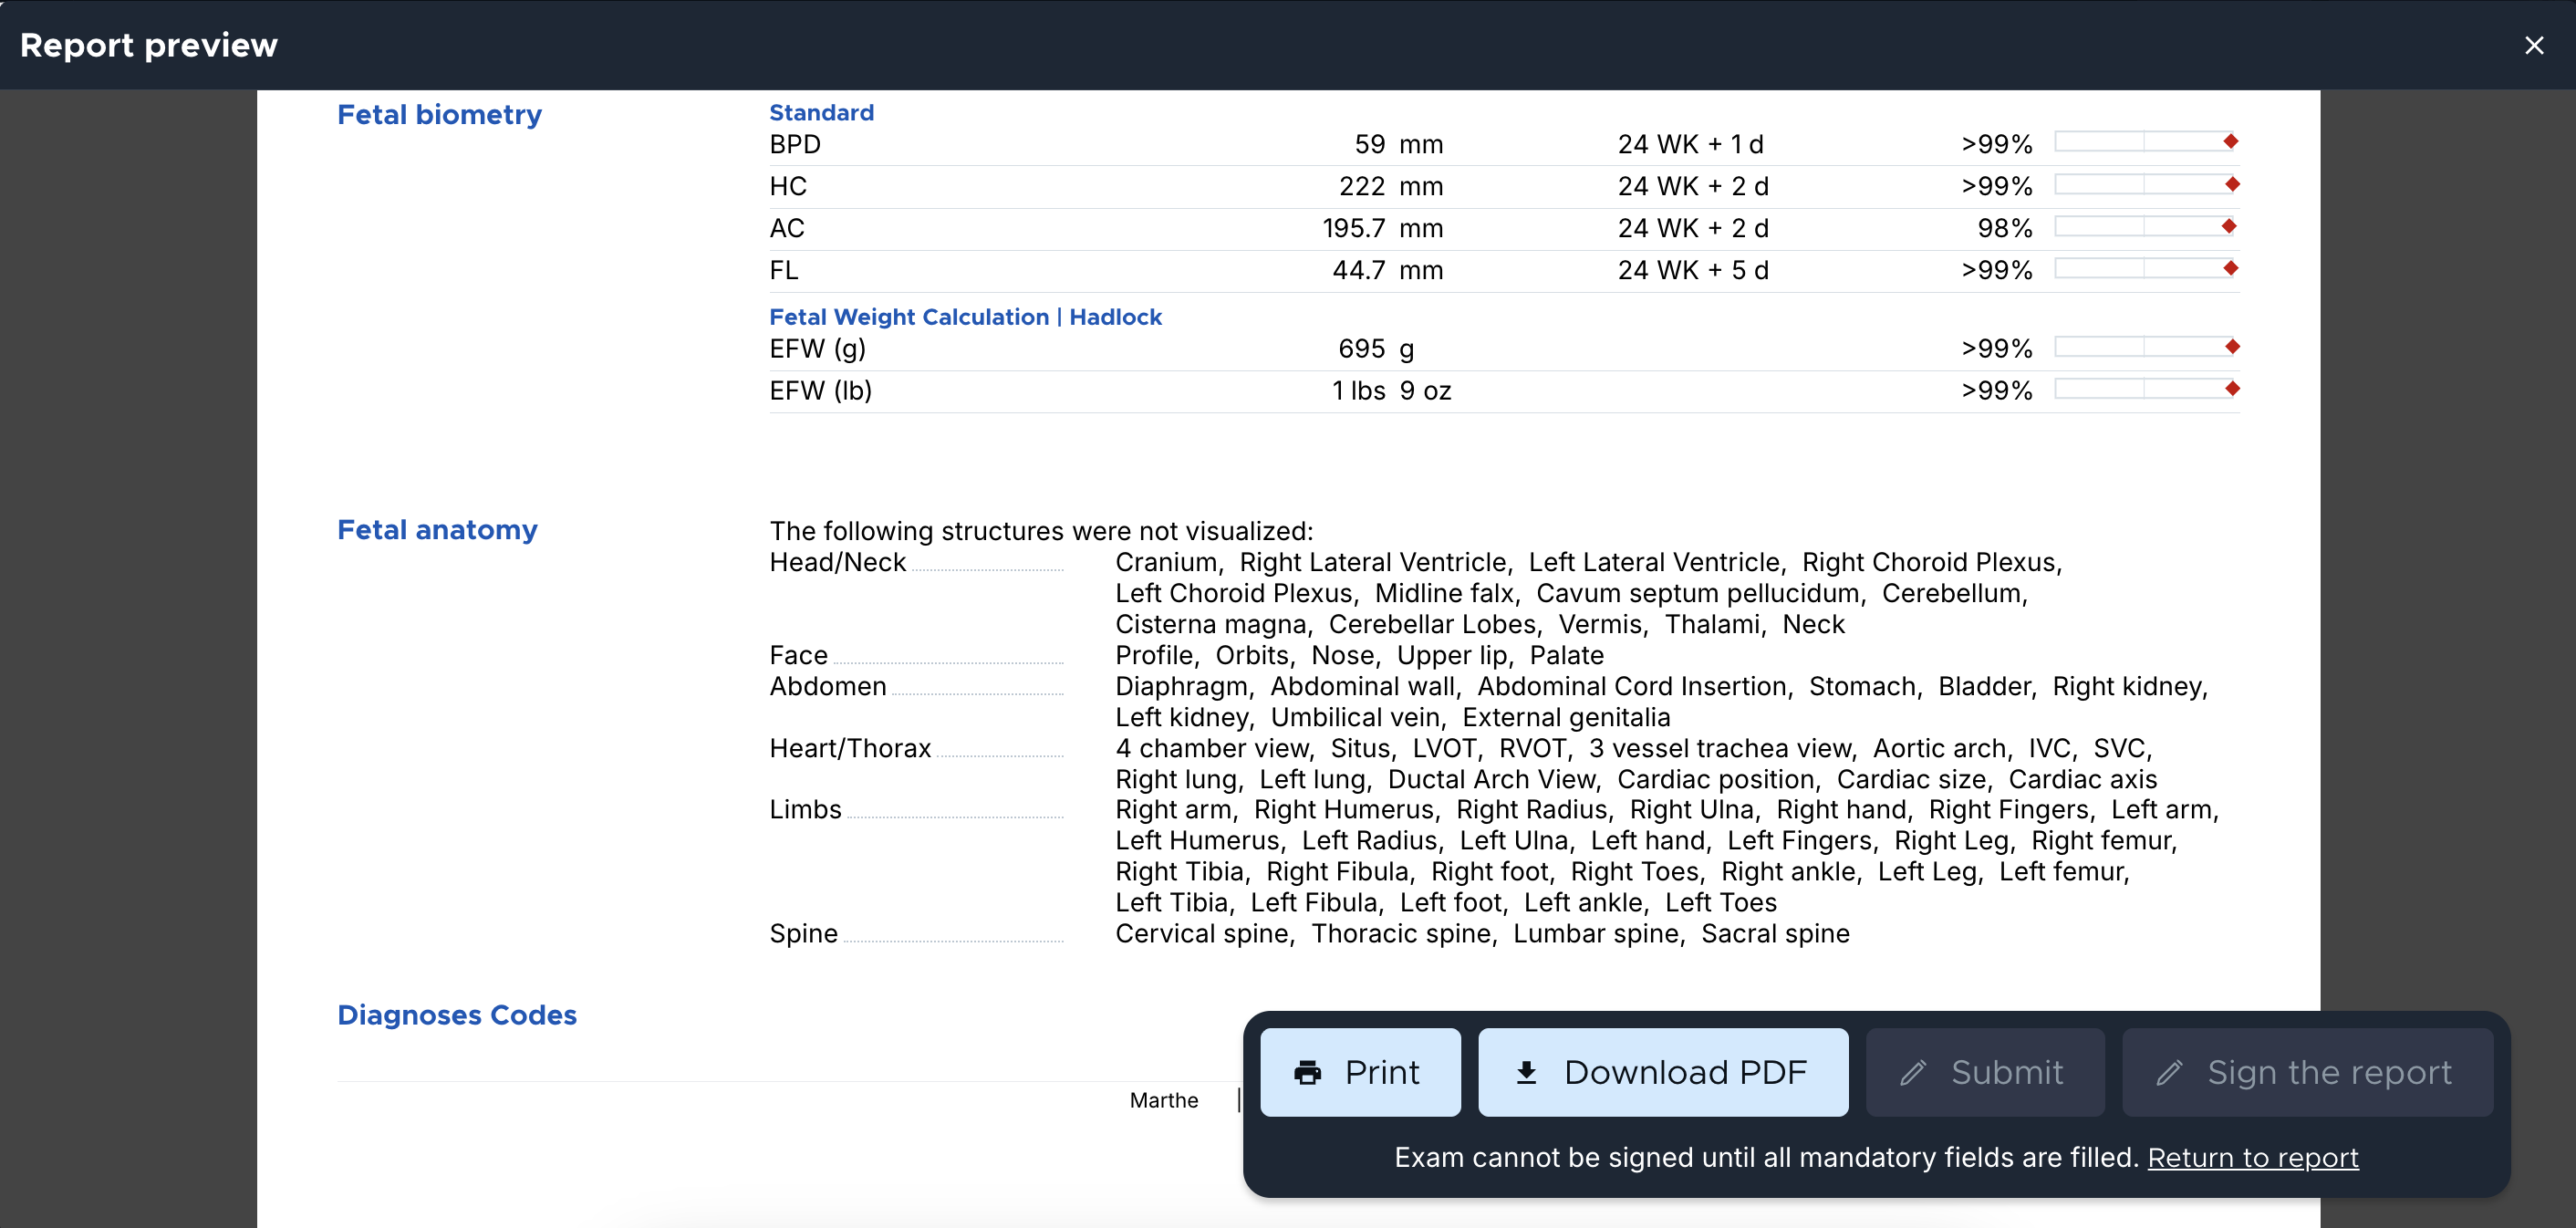
Task: Click the Submit button
Action: click(1984, 1072)
